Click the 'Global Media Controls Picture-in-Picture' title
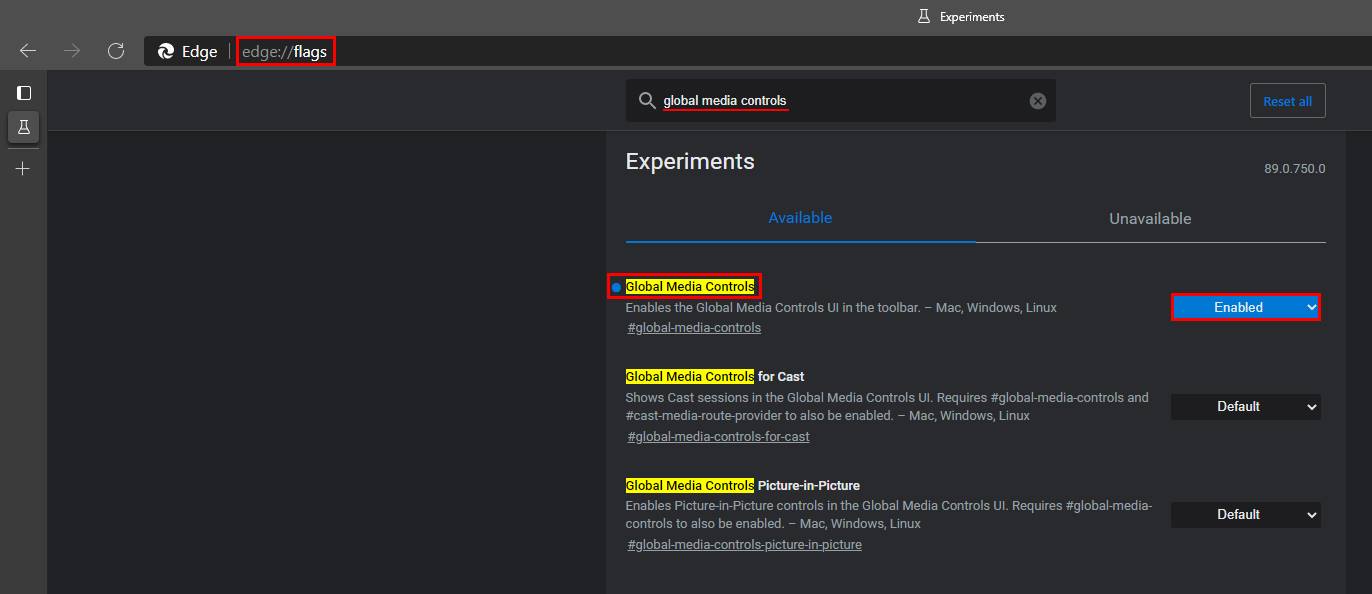Screen dimensions: 1372x594 tap(743, 486)
